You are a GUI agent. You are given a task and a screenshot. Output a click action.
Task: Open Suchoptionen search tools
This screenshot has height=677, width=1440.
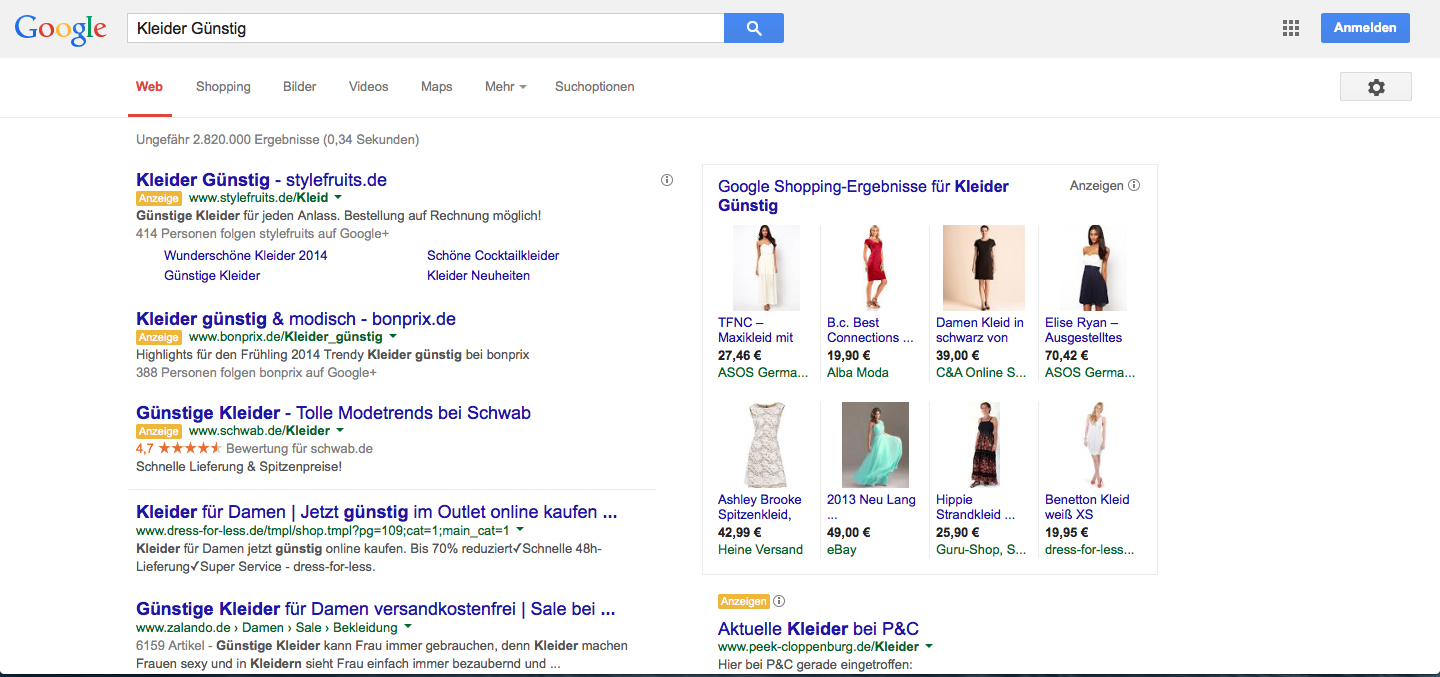(595, 87)
